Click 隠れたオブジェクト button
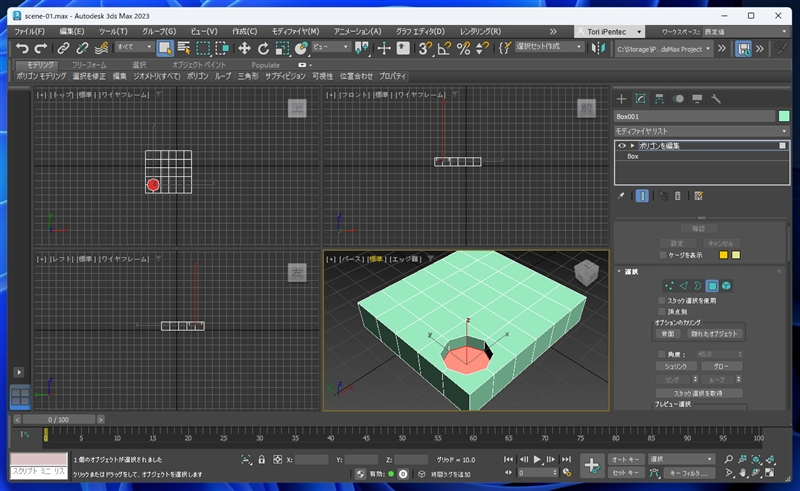 coord(714,334)
